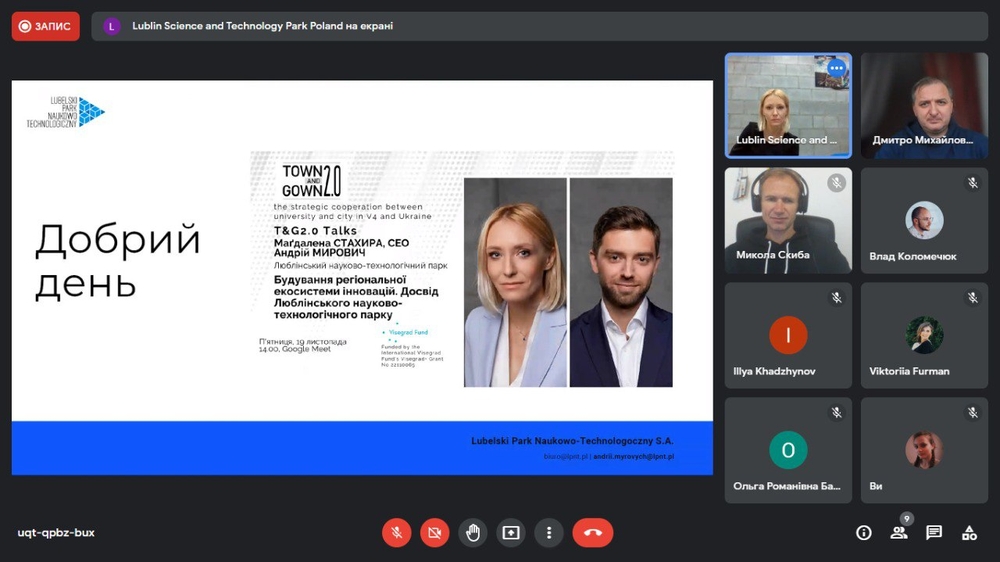Viewport: 1000px width, 562px height.
Task: Show the participants list icon
Action: point(899,533)
